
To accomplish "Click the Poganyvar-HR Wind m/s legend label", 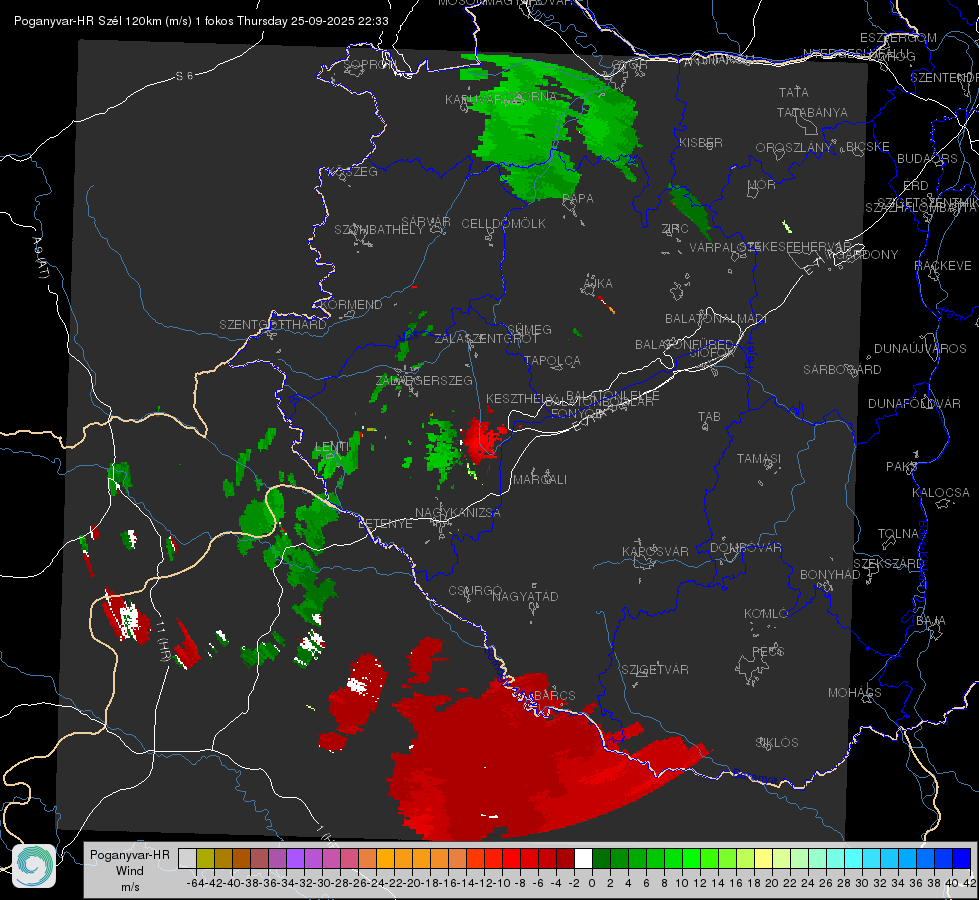I will pyautogui.click(x=130, y=870).
